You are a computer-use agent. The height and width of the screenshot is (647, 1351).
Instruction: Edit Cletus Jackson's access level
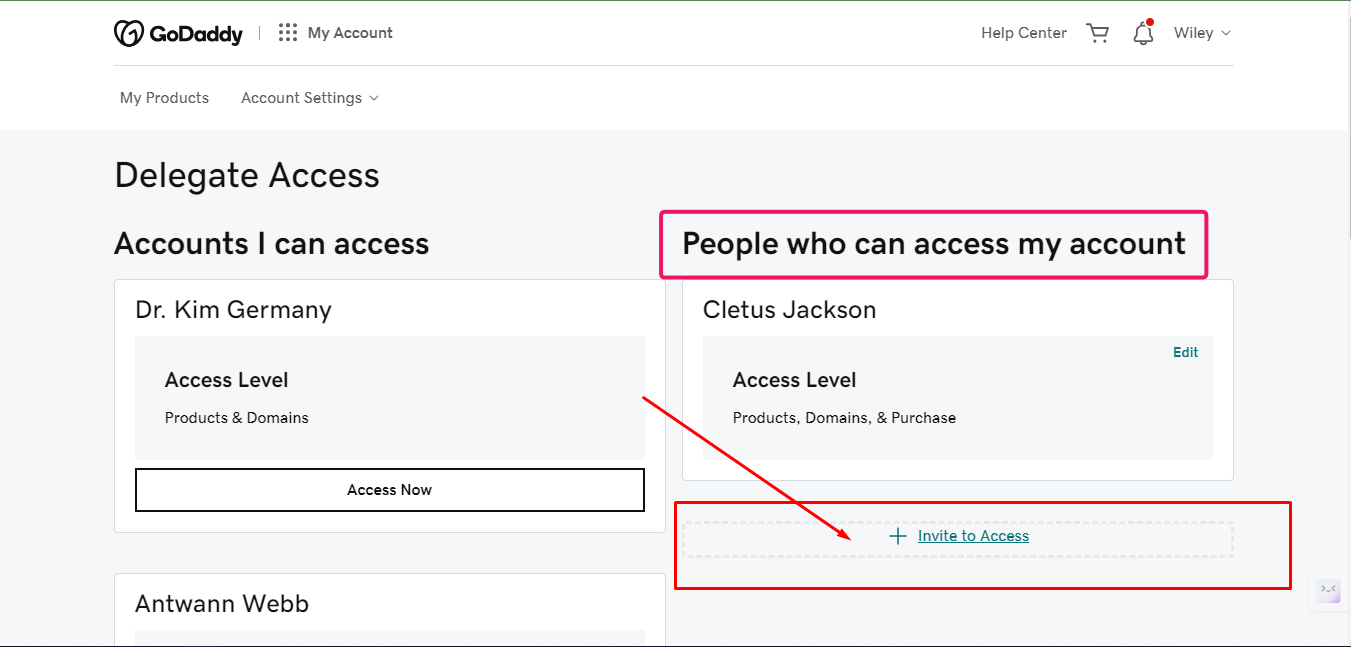point(1185,352)
